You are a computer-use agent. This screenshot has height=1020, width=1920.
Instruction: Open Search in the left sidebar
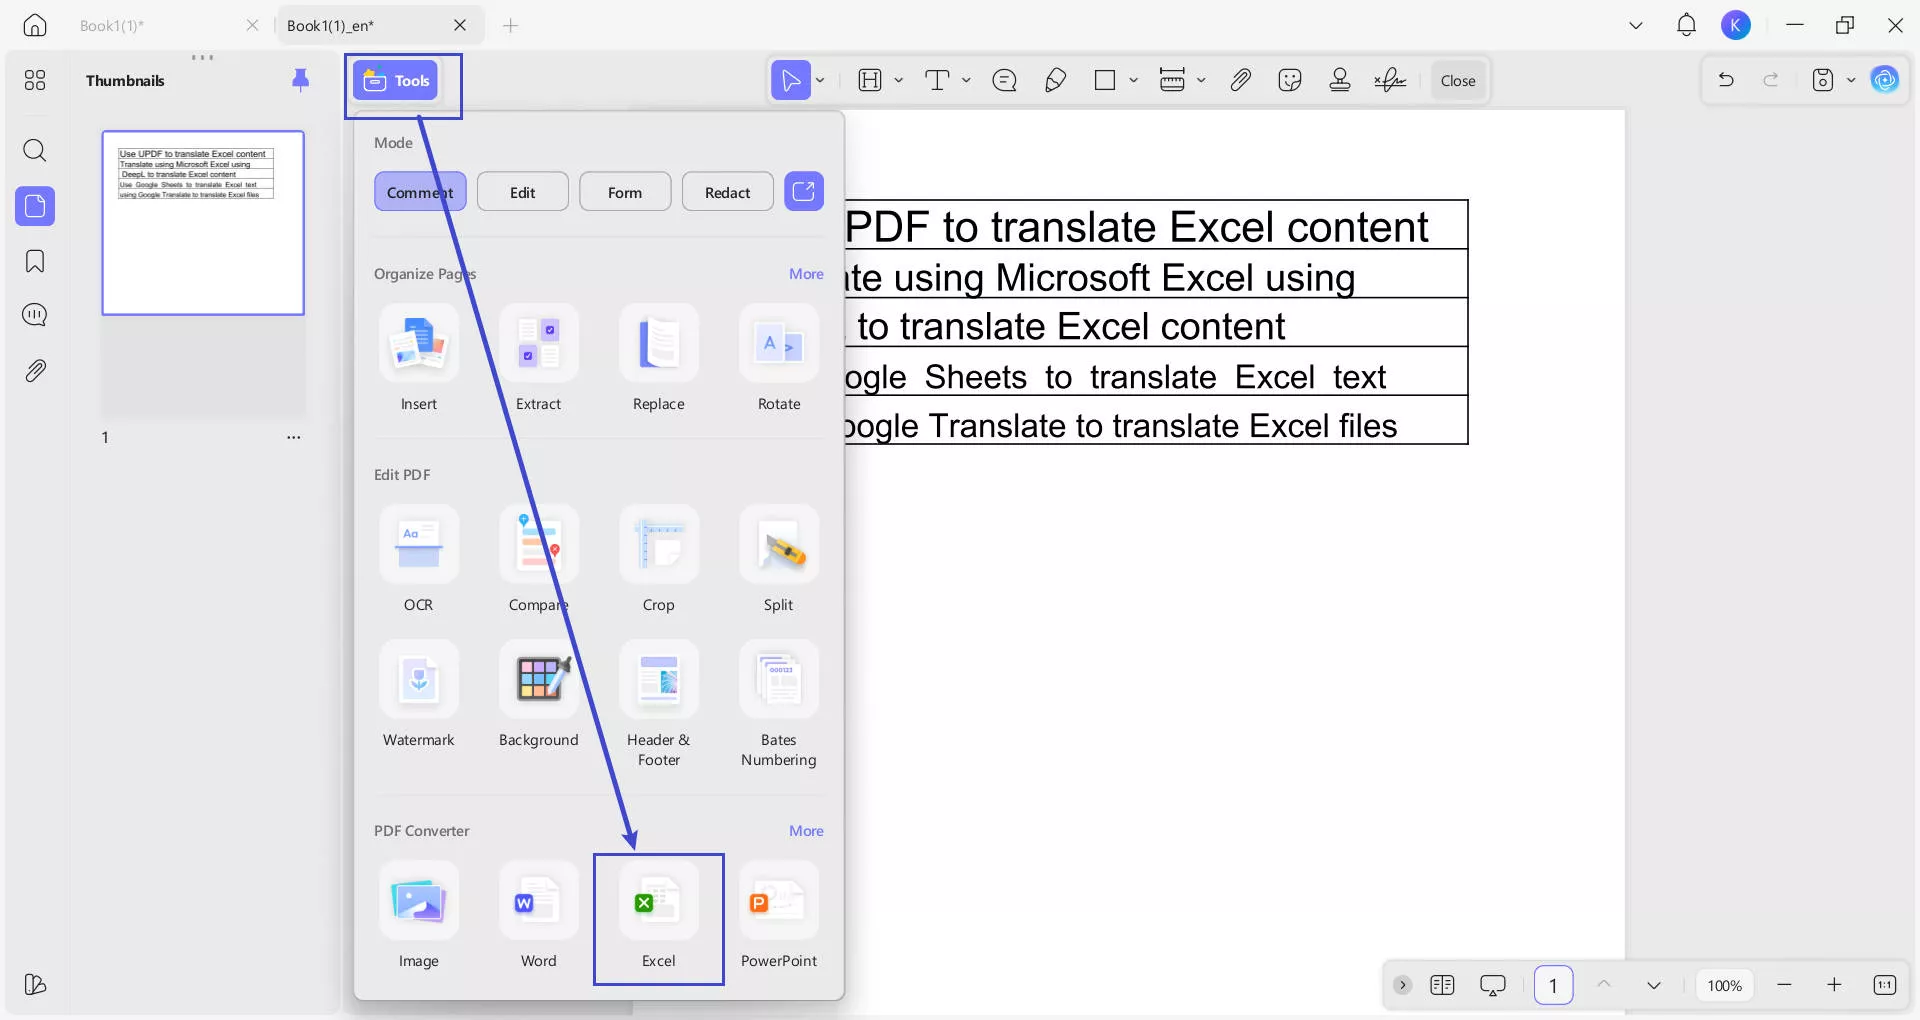[x=35, y=151]
